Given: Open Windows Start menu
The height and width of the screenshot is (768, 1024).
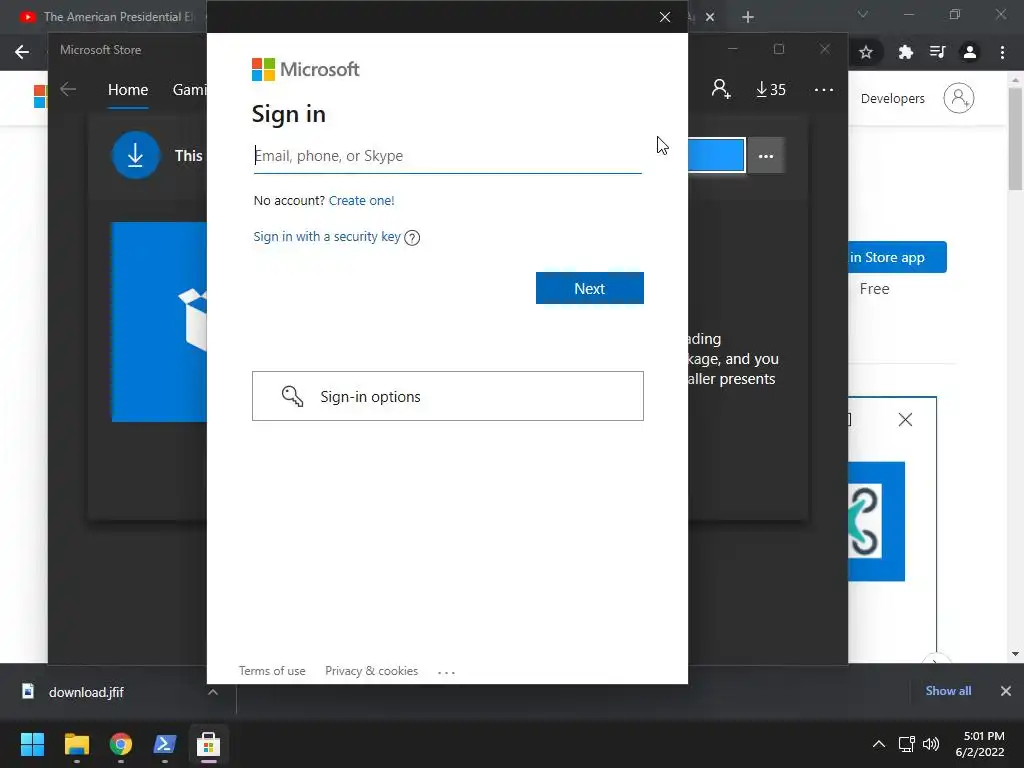Looking at the screenshot, I should pos(32,744).
